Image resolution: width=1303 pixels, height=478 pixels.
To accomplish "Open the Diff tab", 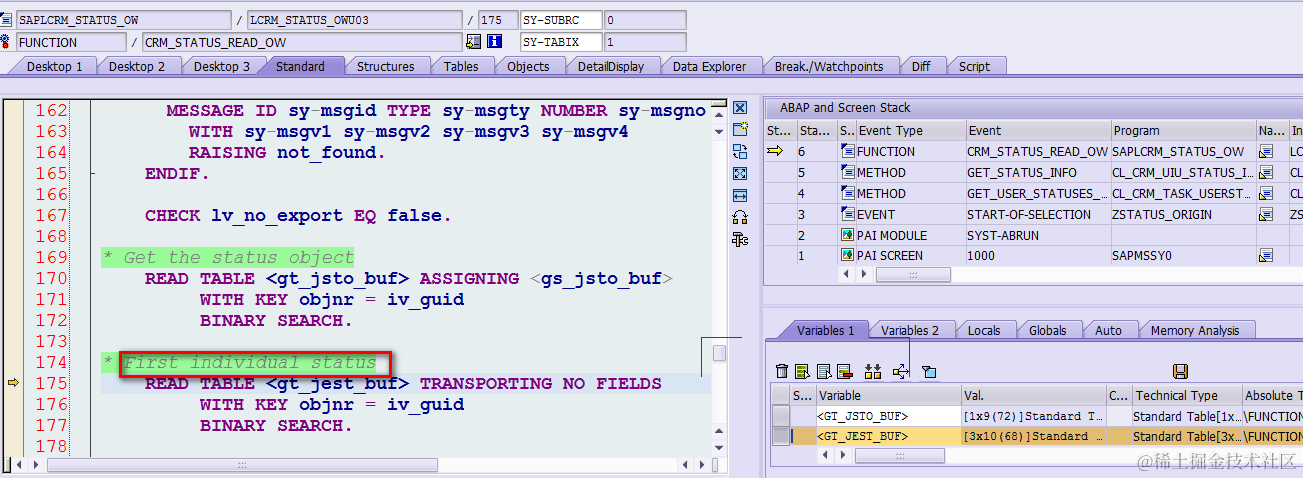I will pos(921,66).
